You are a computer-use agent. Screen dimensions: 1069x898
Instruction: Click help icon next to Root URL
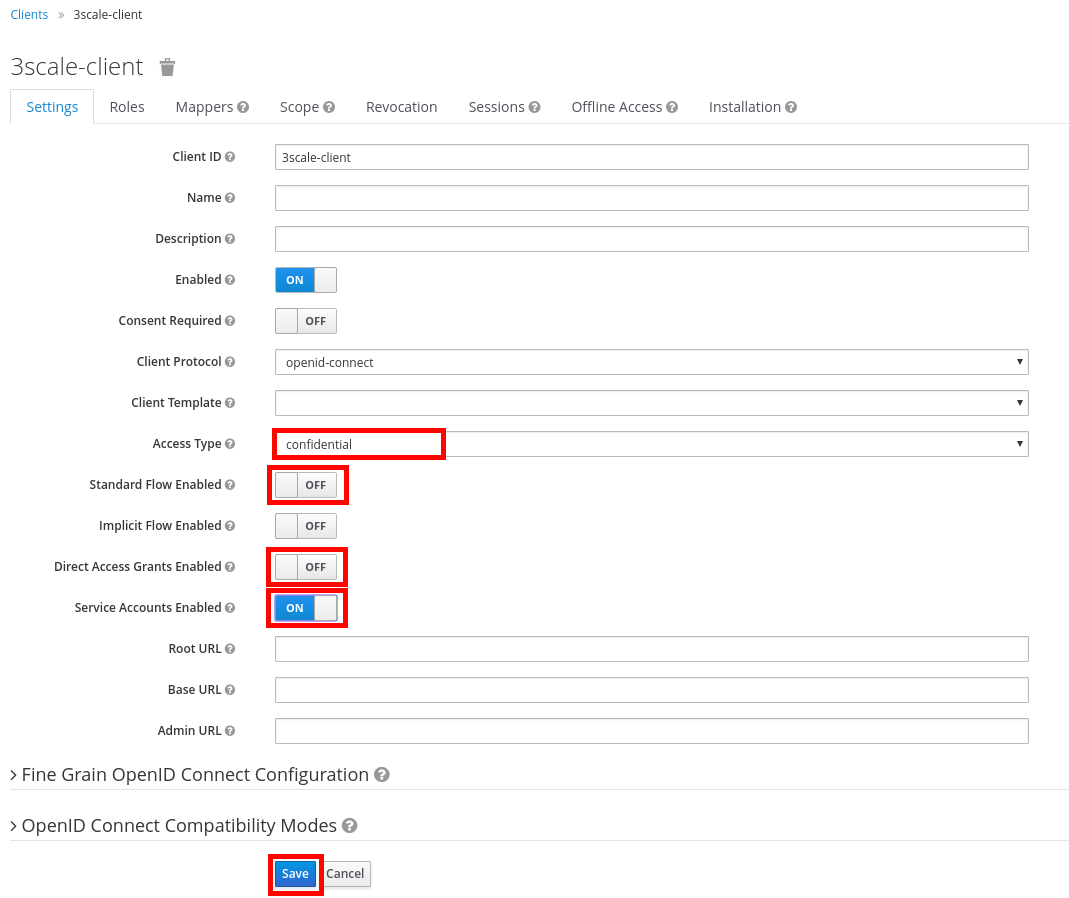[230, 649]
